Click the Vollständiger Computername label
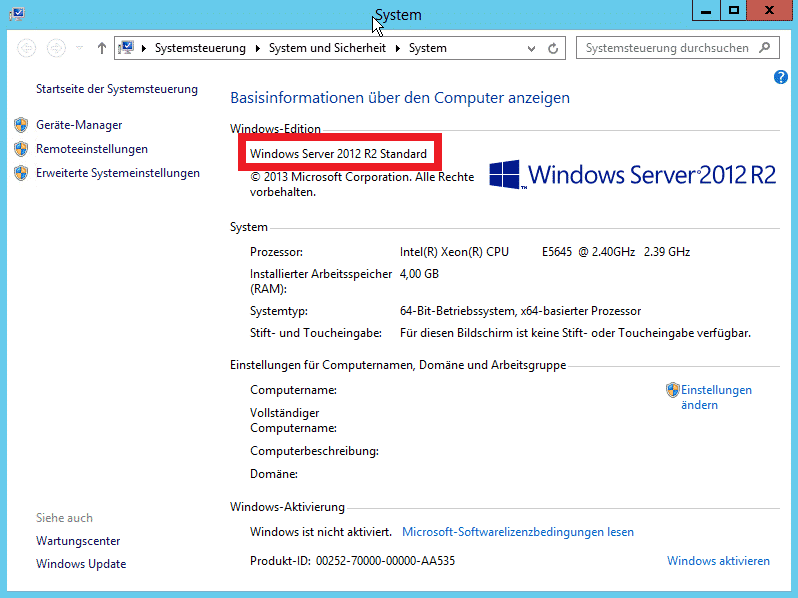This screenshot has width=798, height=598. (x=293, y=420)
